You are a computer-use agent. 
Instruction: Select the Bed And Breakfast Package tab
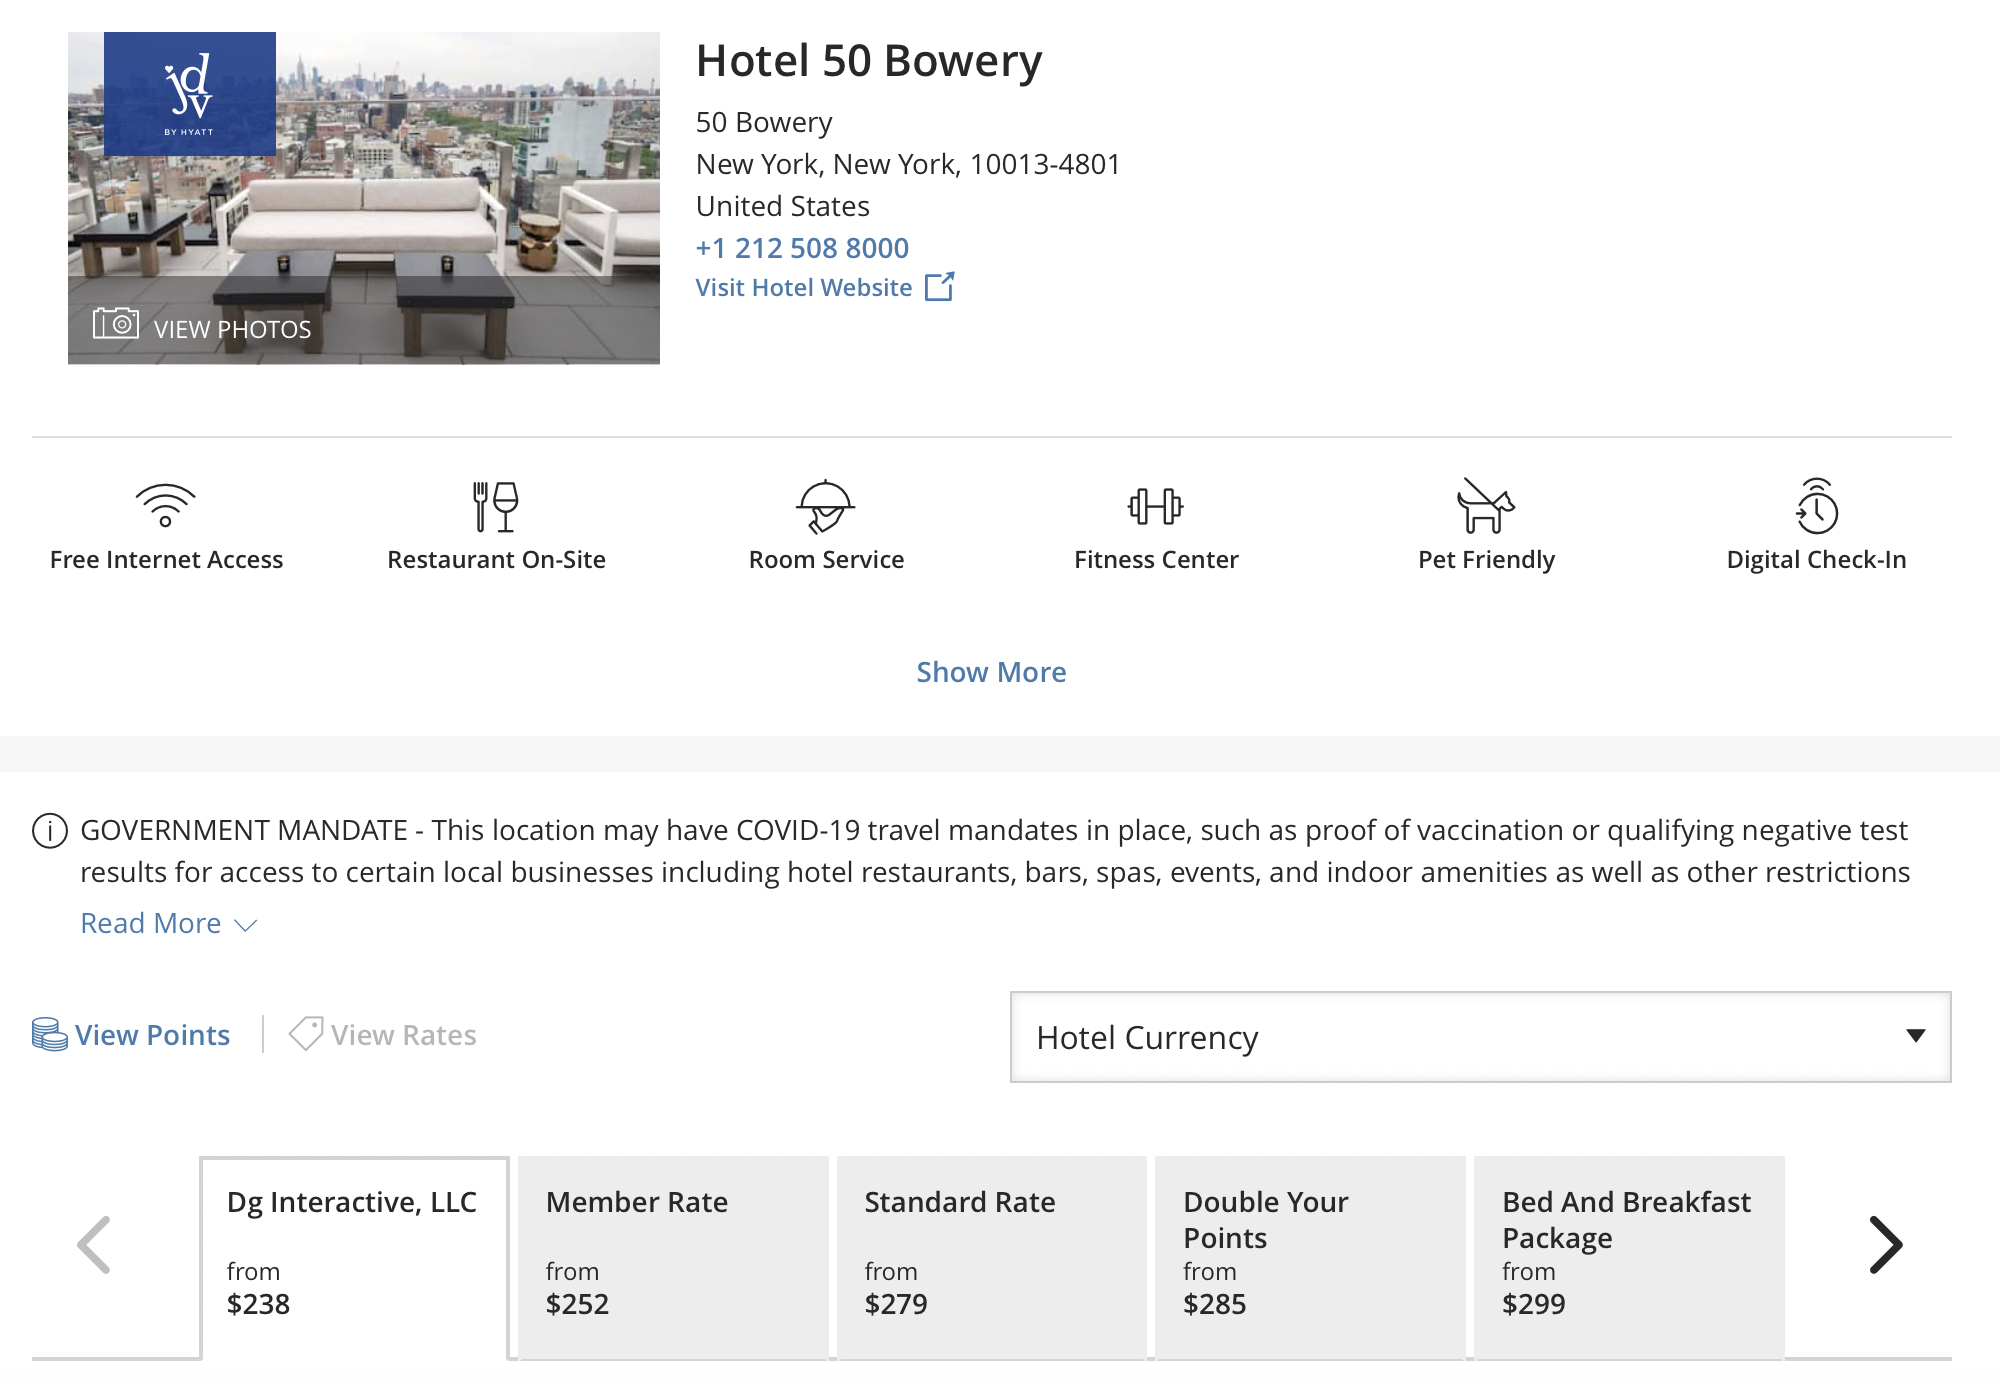[x=1629, y=1258]
